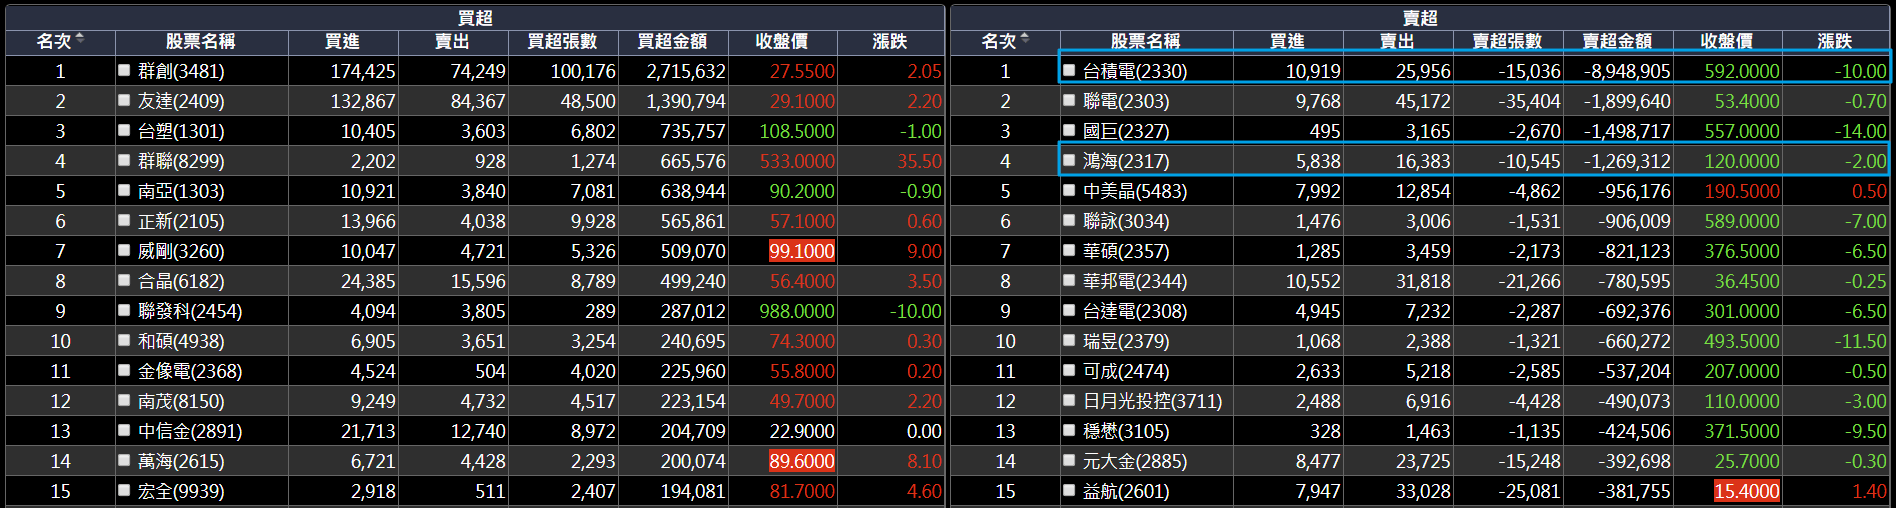This screenshot has width=1896, height=508.
Task: Open stock name 南亞(1303)
Action: (x=181, y=191)
